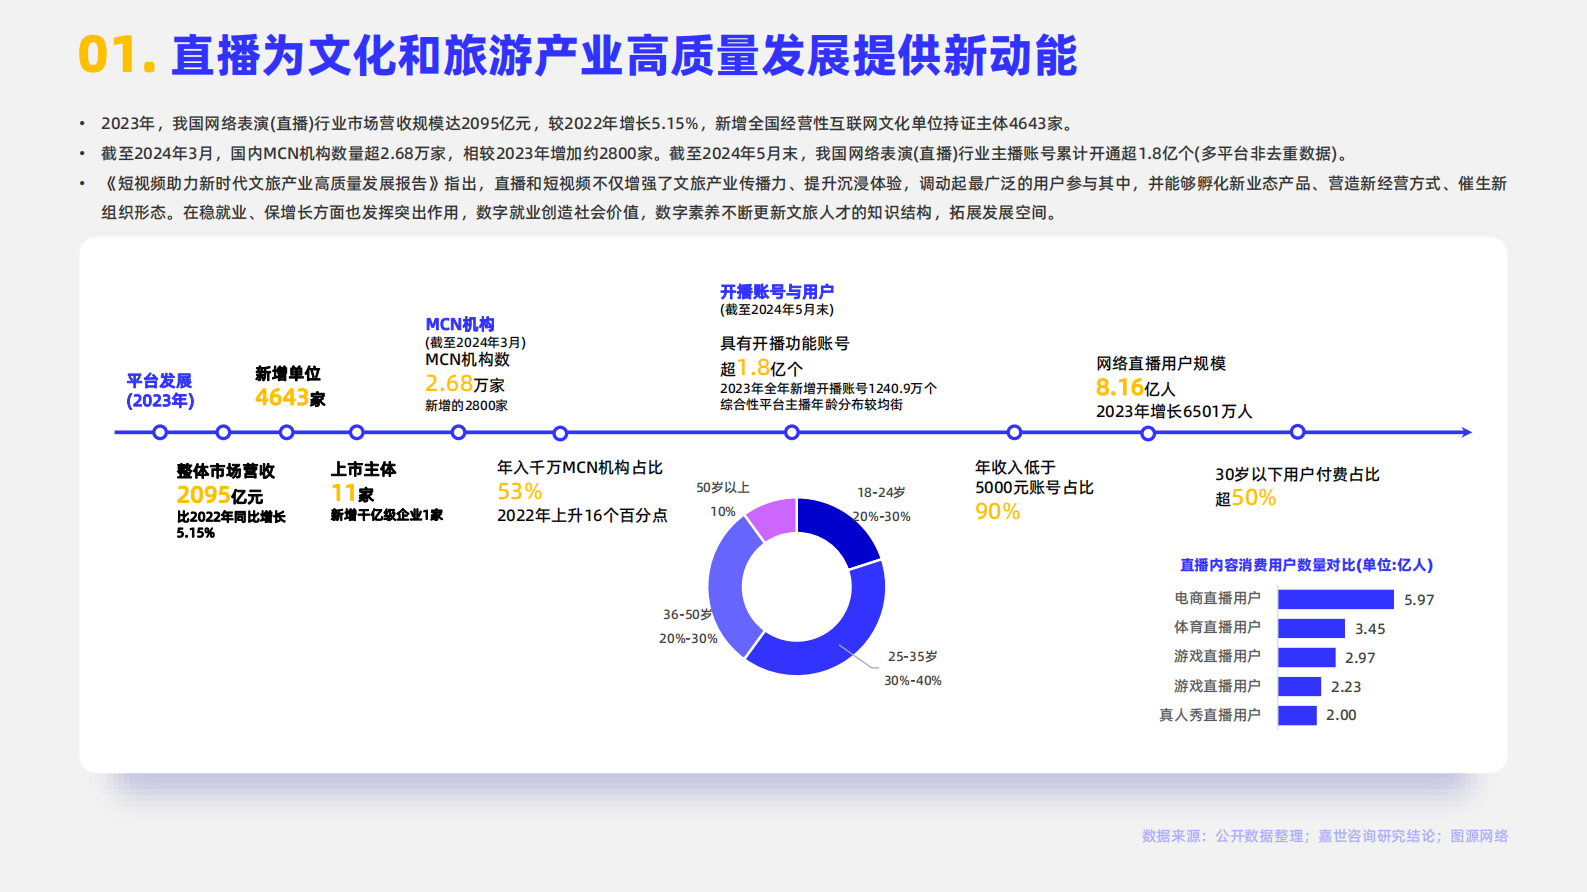Click the timeline marker below 网络直播用户规模
The image size is (1587, 892).
1148,433
